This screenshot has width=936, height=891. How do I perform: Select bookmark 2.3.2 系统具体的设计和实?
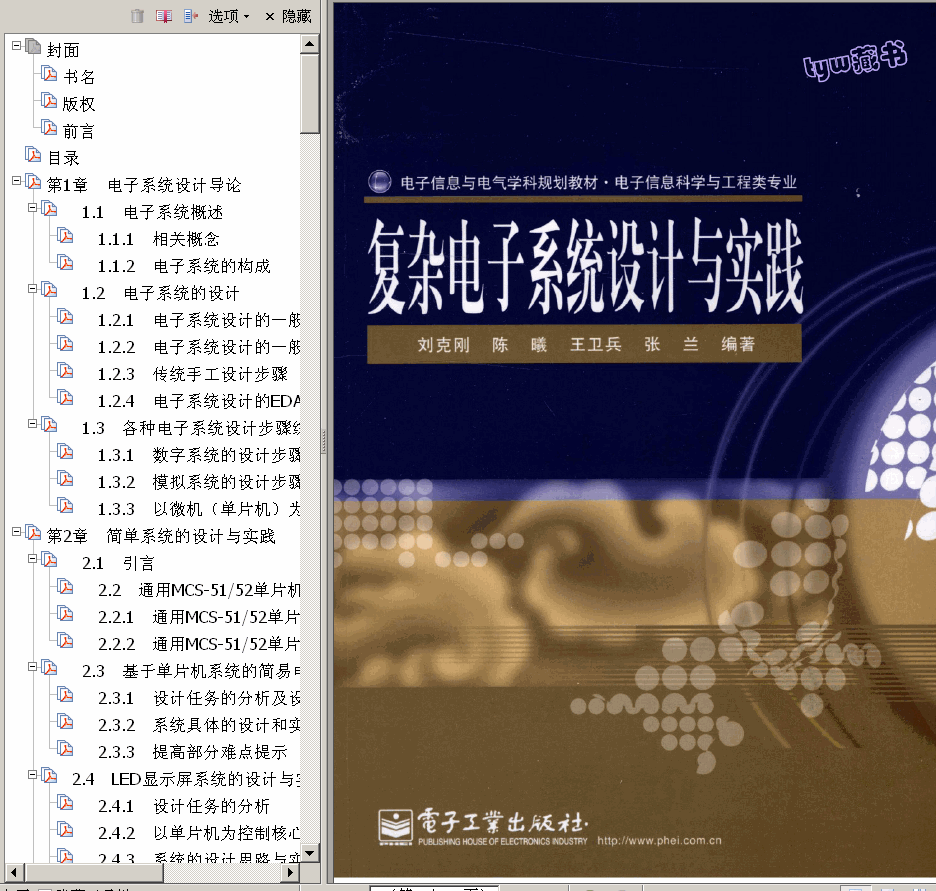tap(199, 725)
